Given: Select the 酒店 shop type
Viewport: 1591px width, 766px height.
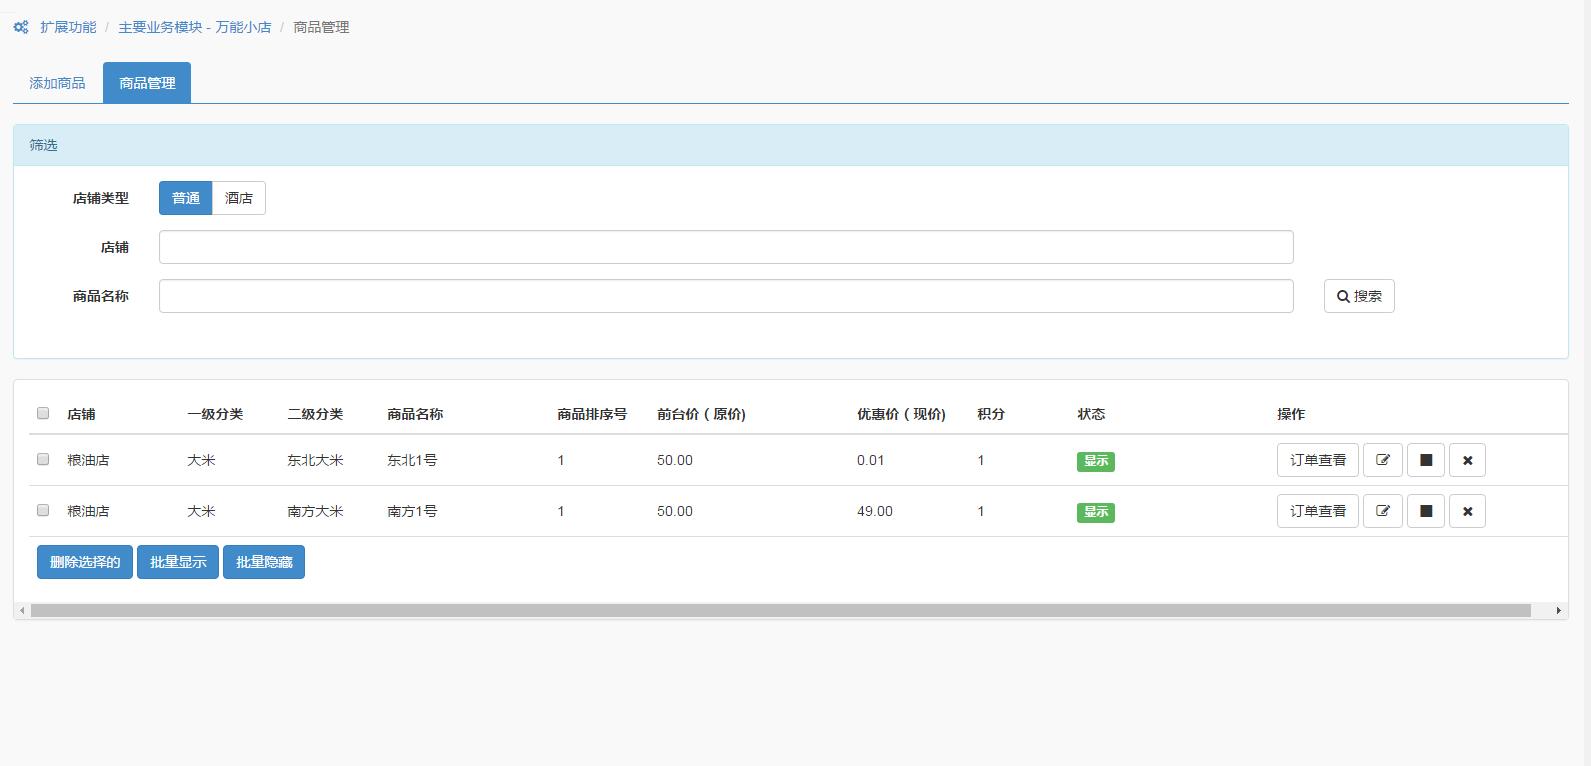Looking at the screenshot, I should coord(239,198).
